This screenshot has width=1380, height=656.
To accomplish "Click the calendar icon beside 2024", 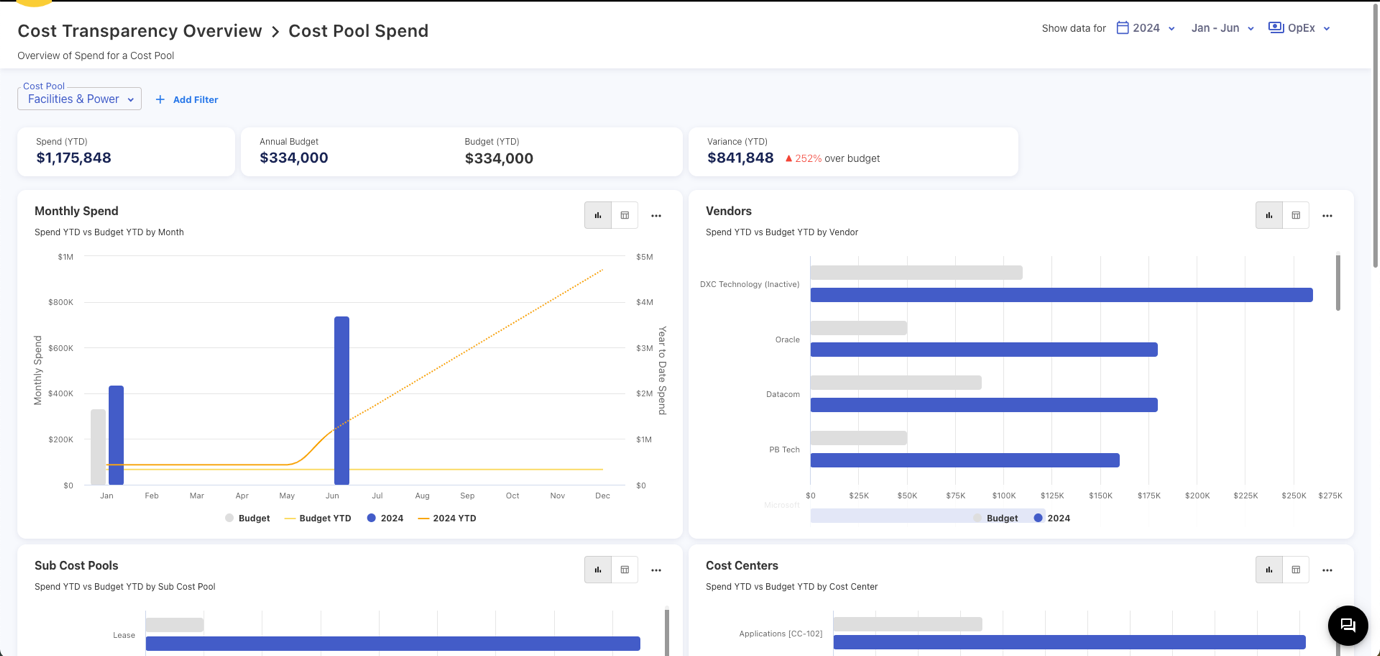I will pos(1122,28).
